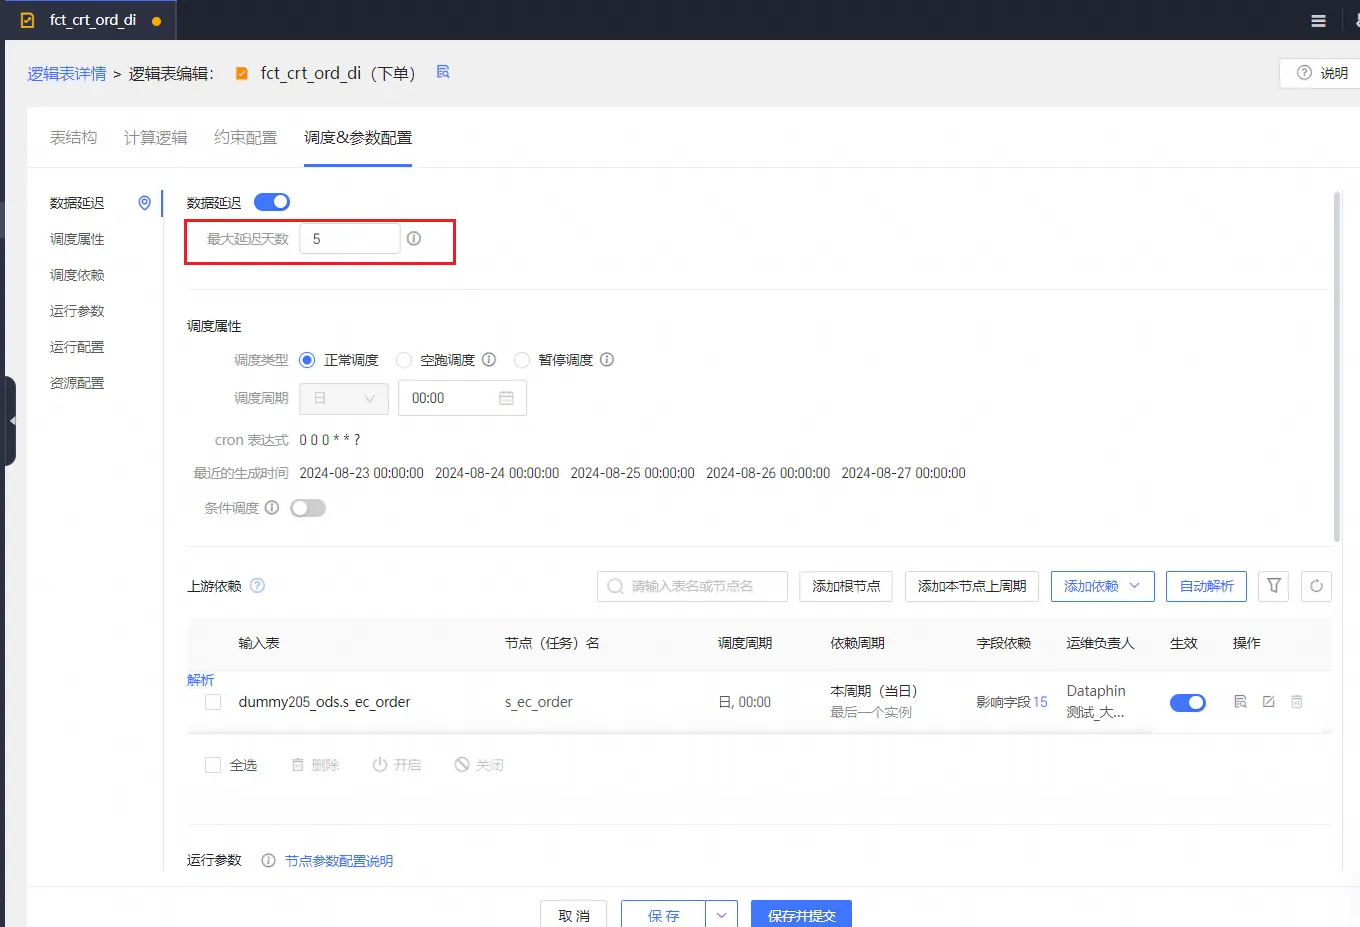Expand the 保存 split-button arrow
This screenshot has height=927, width=1360.
tap(721, 915)
